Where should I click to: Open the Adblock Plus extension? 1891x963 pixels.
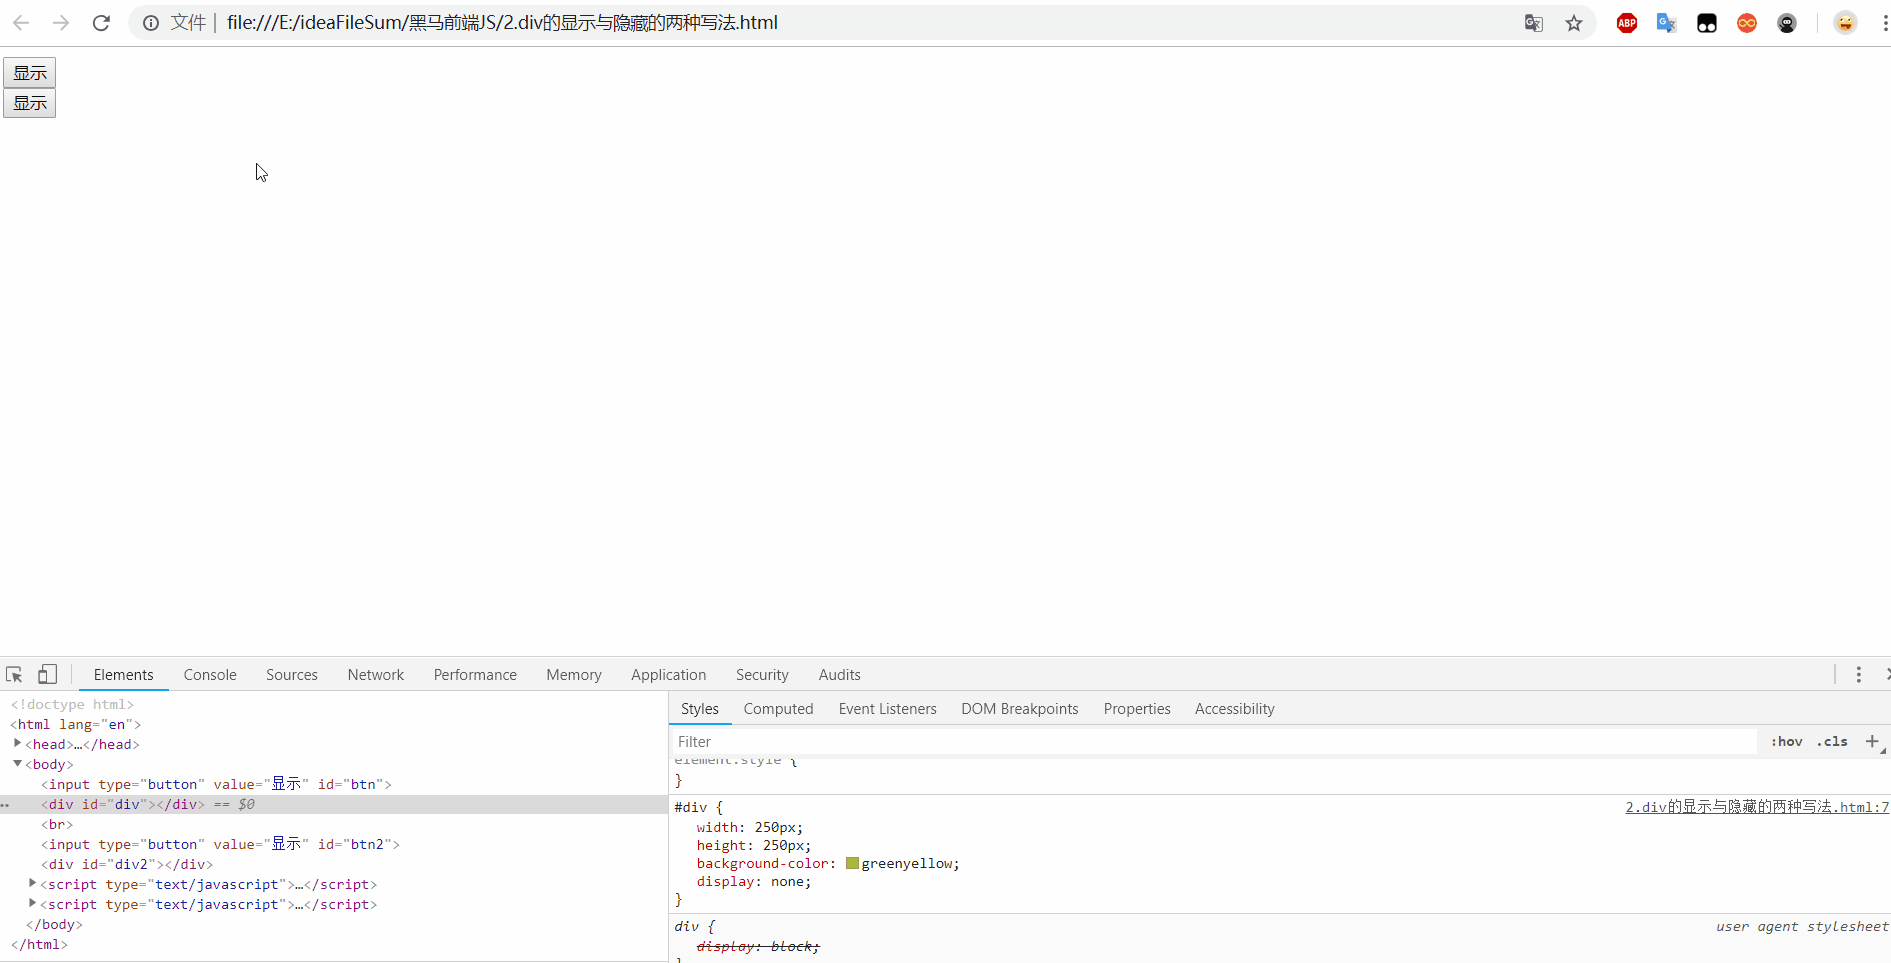[1627, 23]
